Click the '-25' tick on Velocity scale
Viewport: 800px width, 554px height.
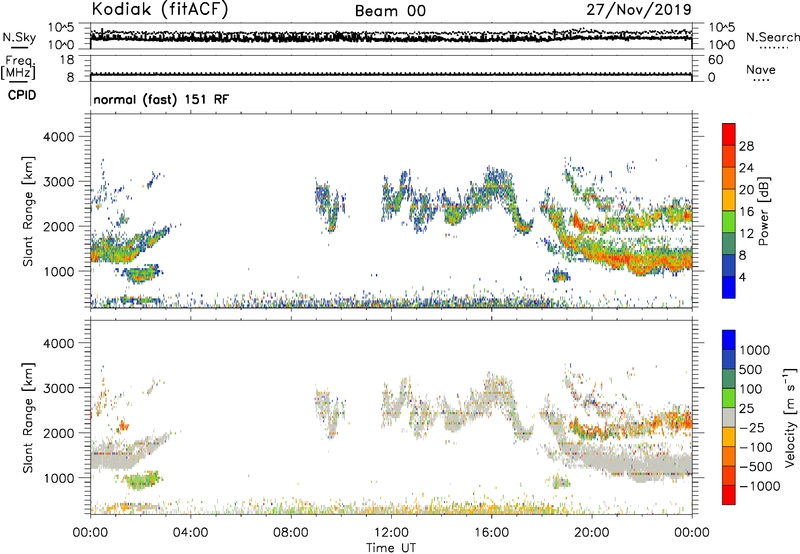point(752,428)
